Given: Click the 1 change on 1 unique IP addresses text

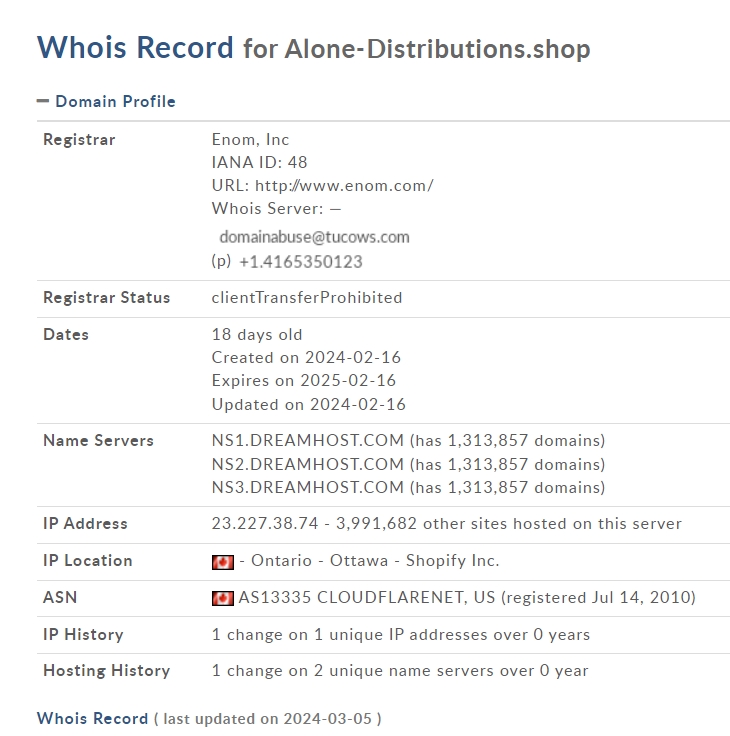Looking at the screenshot, I should point(400,635).
